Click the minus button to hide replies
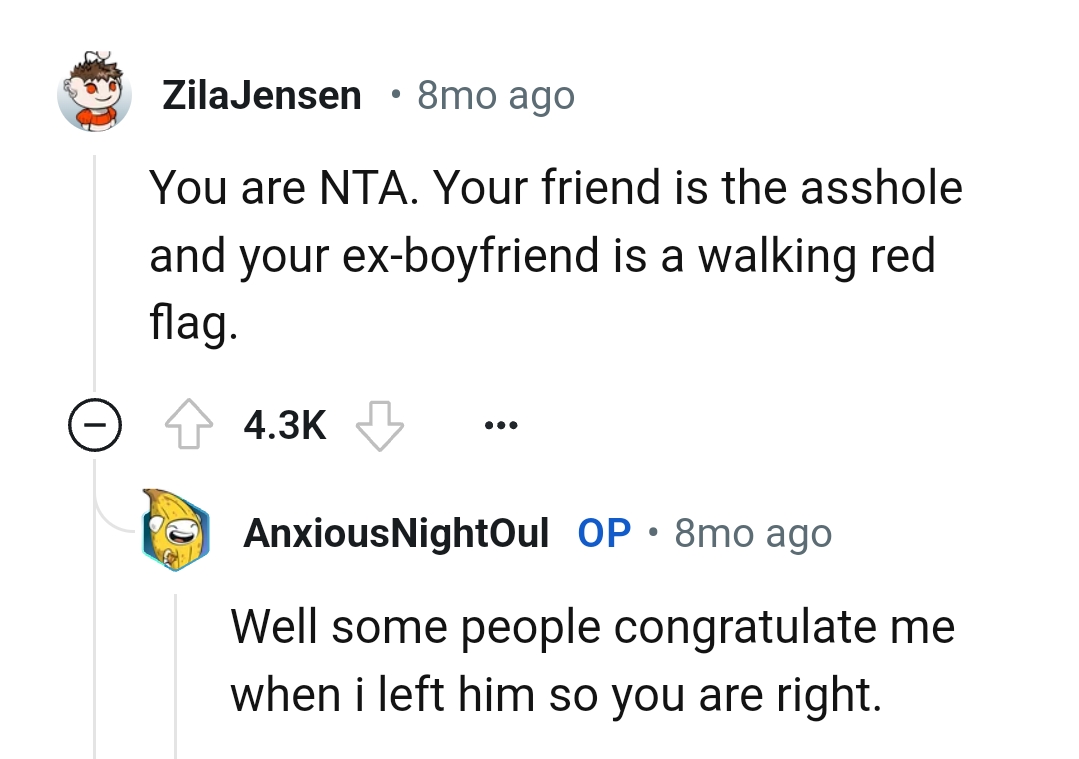This screenshot has width=1079, height=759. point(95,424)
